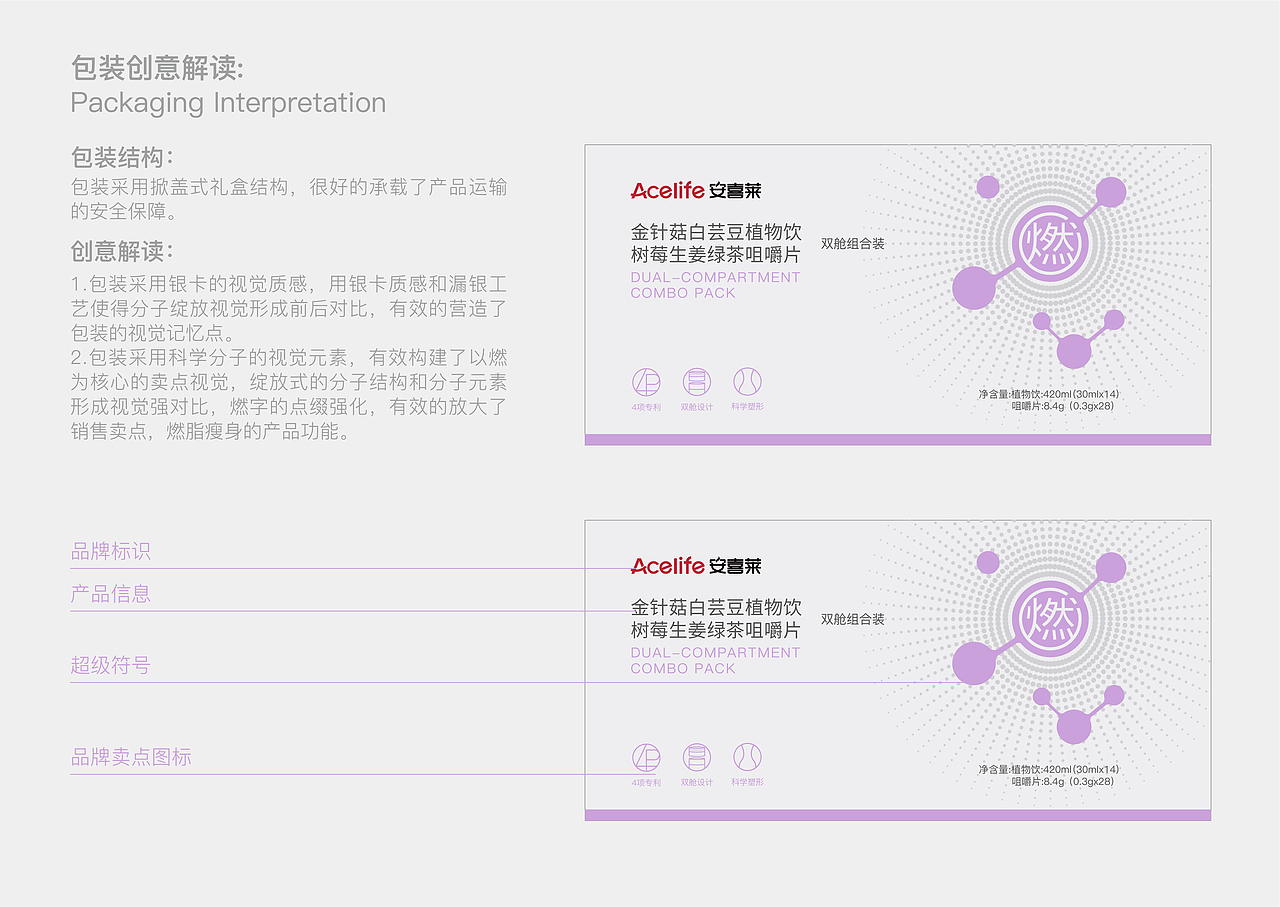The image size is (1280, 907).
Task: Click the 创意解读 section heading
Action: coord(122,250)
